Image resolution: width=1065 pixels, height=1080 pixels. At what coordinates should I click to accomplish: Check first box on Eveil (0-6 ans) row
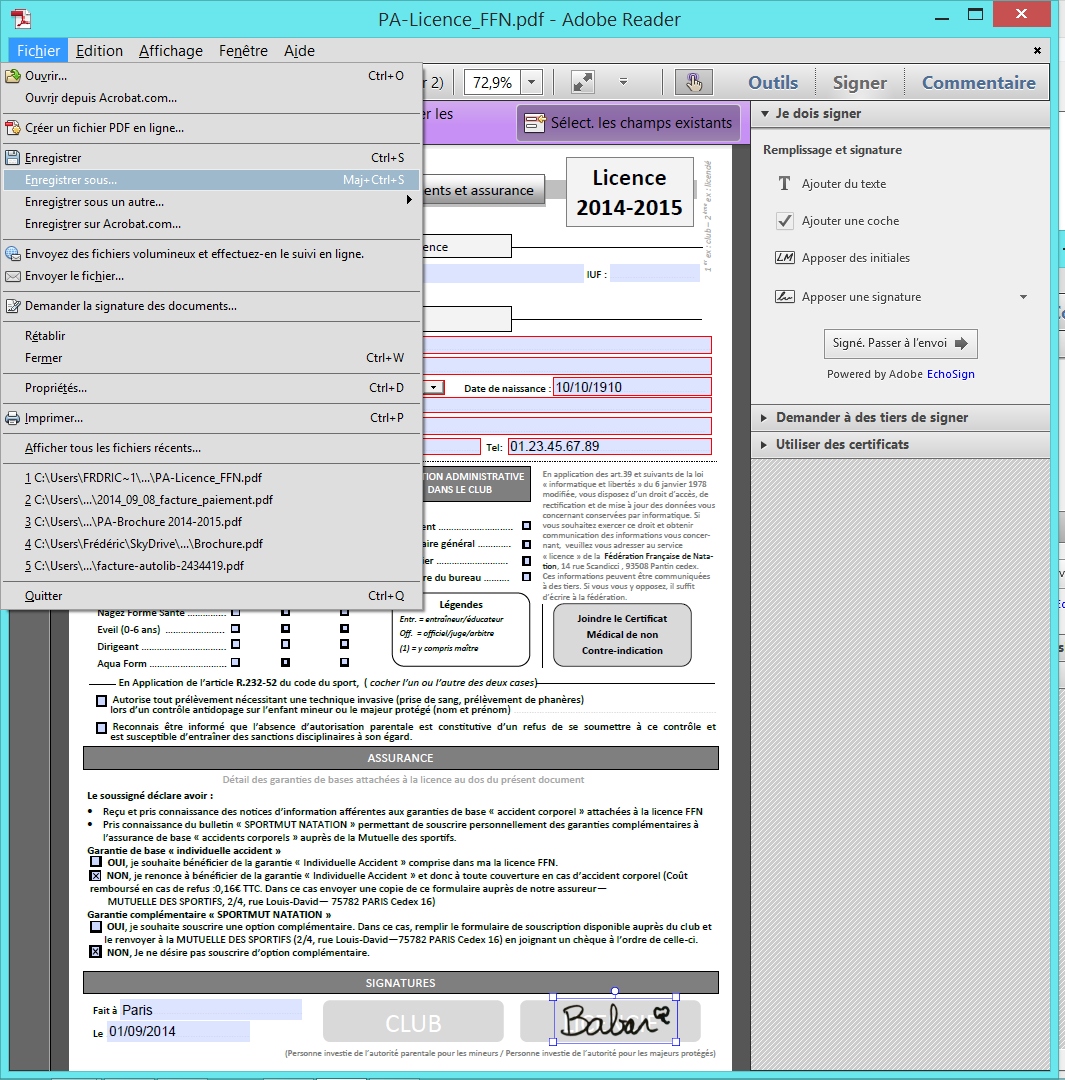[x=236, y=628]
